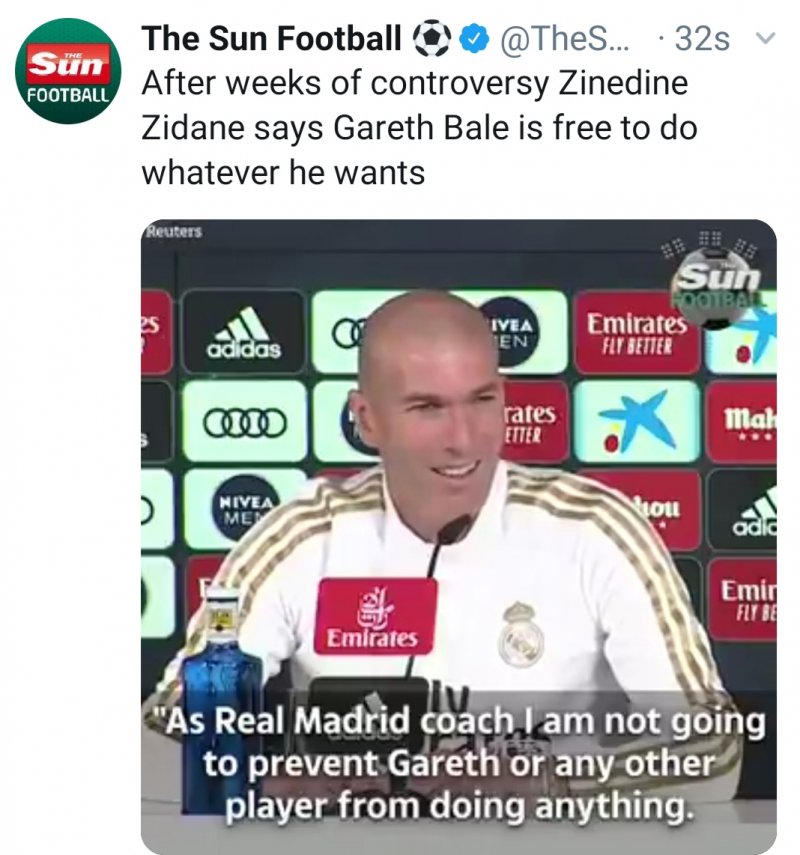
Task: Play the Zidane press conference video
Action: tap(459, 537)
